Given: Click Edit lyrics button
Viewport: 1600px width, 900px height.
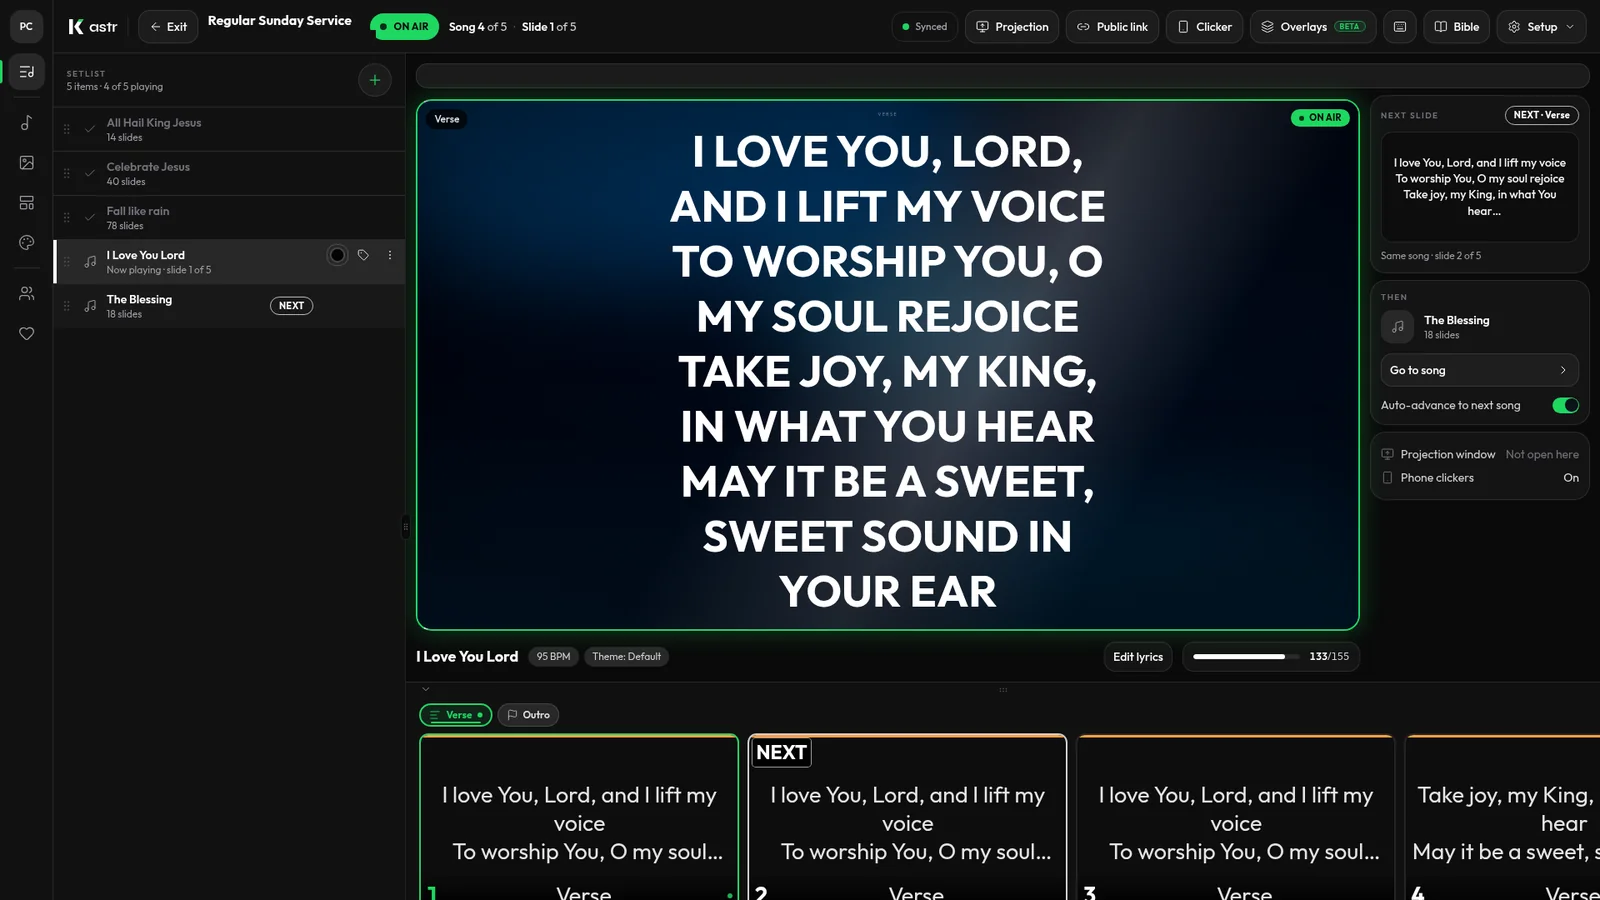Looking at the screenshot, I should (1138, 657).
